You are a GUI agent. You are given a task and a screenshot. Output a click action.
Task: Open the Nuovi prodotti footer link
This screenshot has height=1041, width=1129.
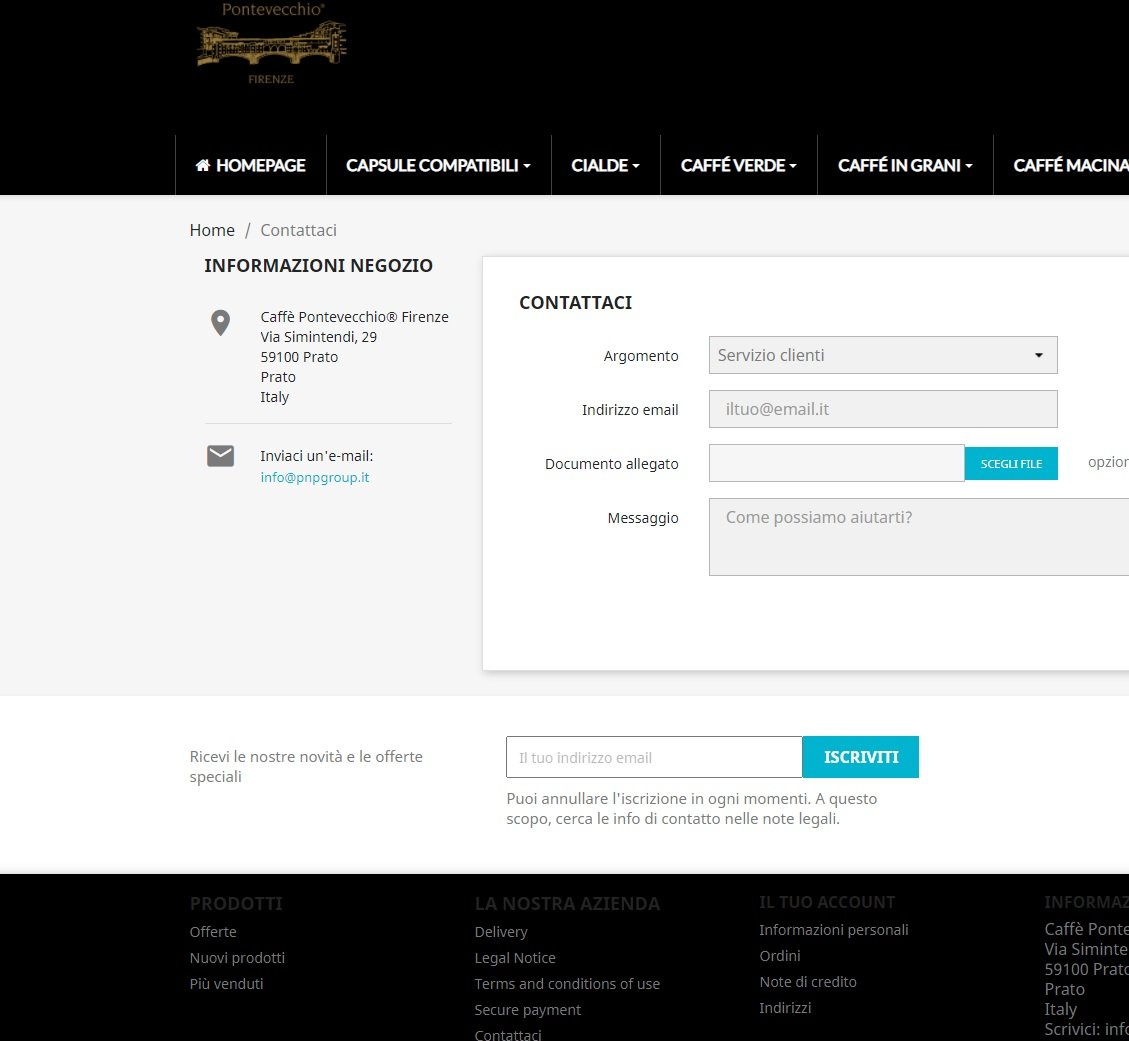click(x=237, y=957)
